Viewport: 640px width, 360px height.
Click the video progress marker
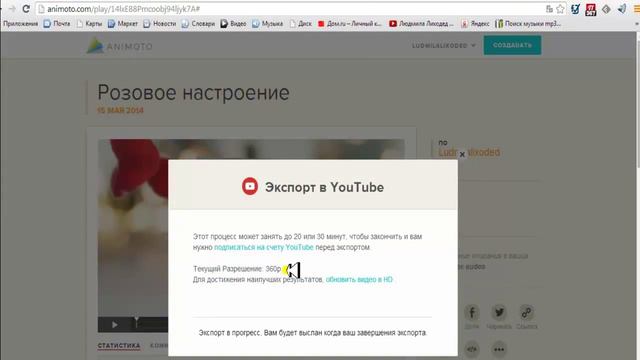pos(136,322)
